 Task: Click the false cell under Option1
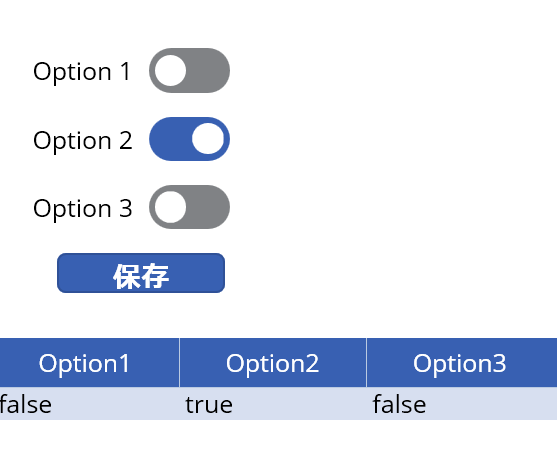pyautogui.click(x=89, y=404)
